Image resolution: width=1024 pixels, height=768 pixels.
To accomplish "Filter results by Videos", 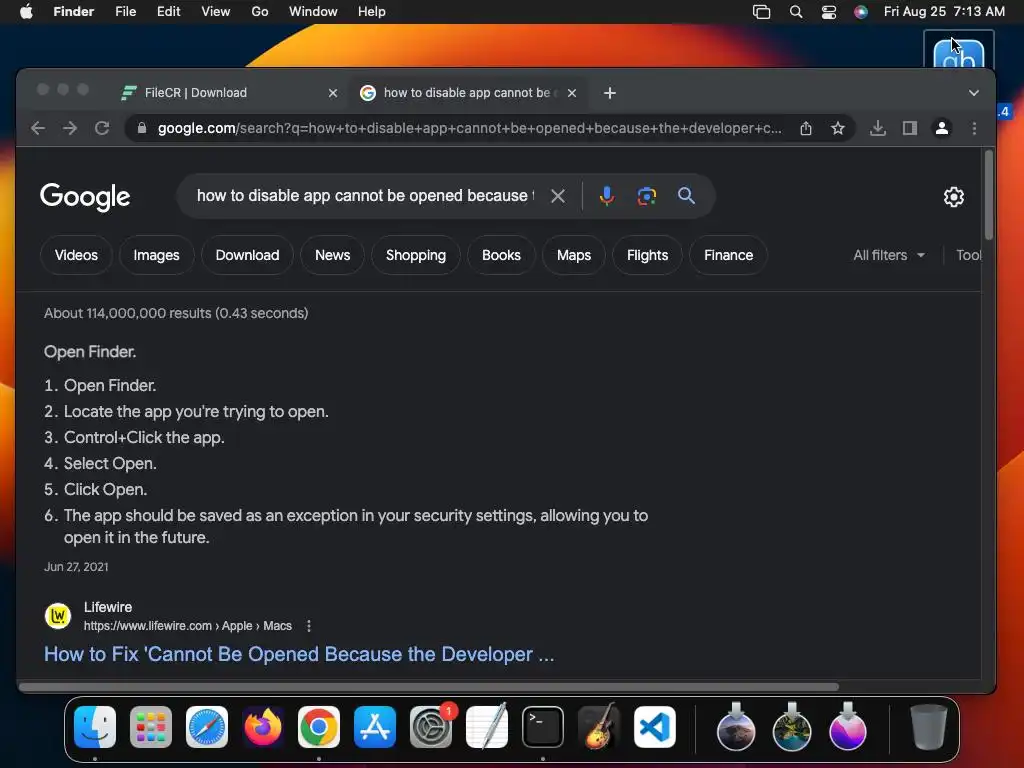I will (76, 255).
